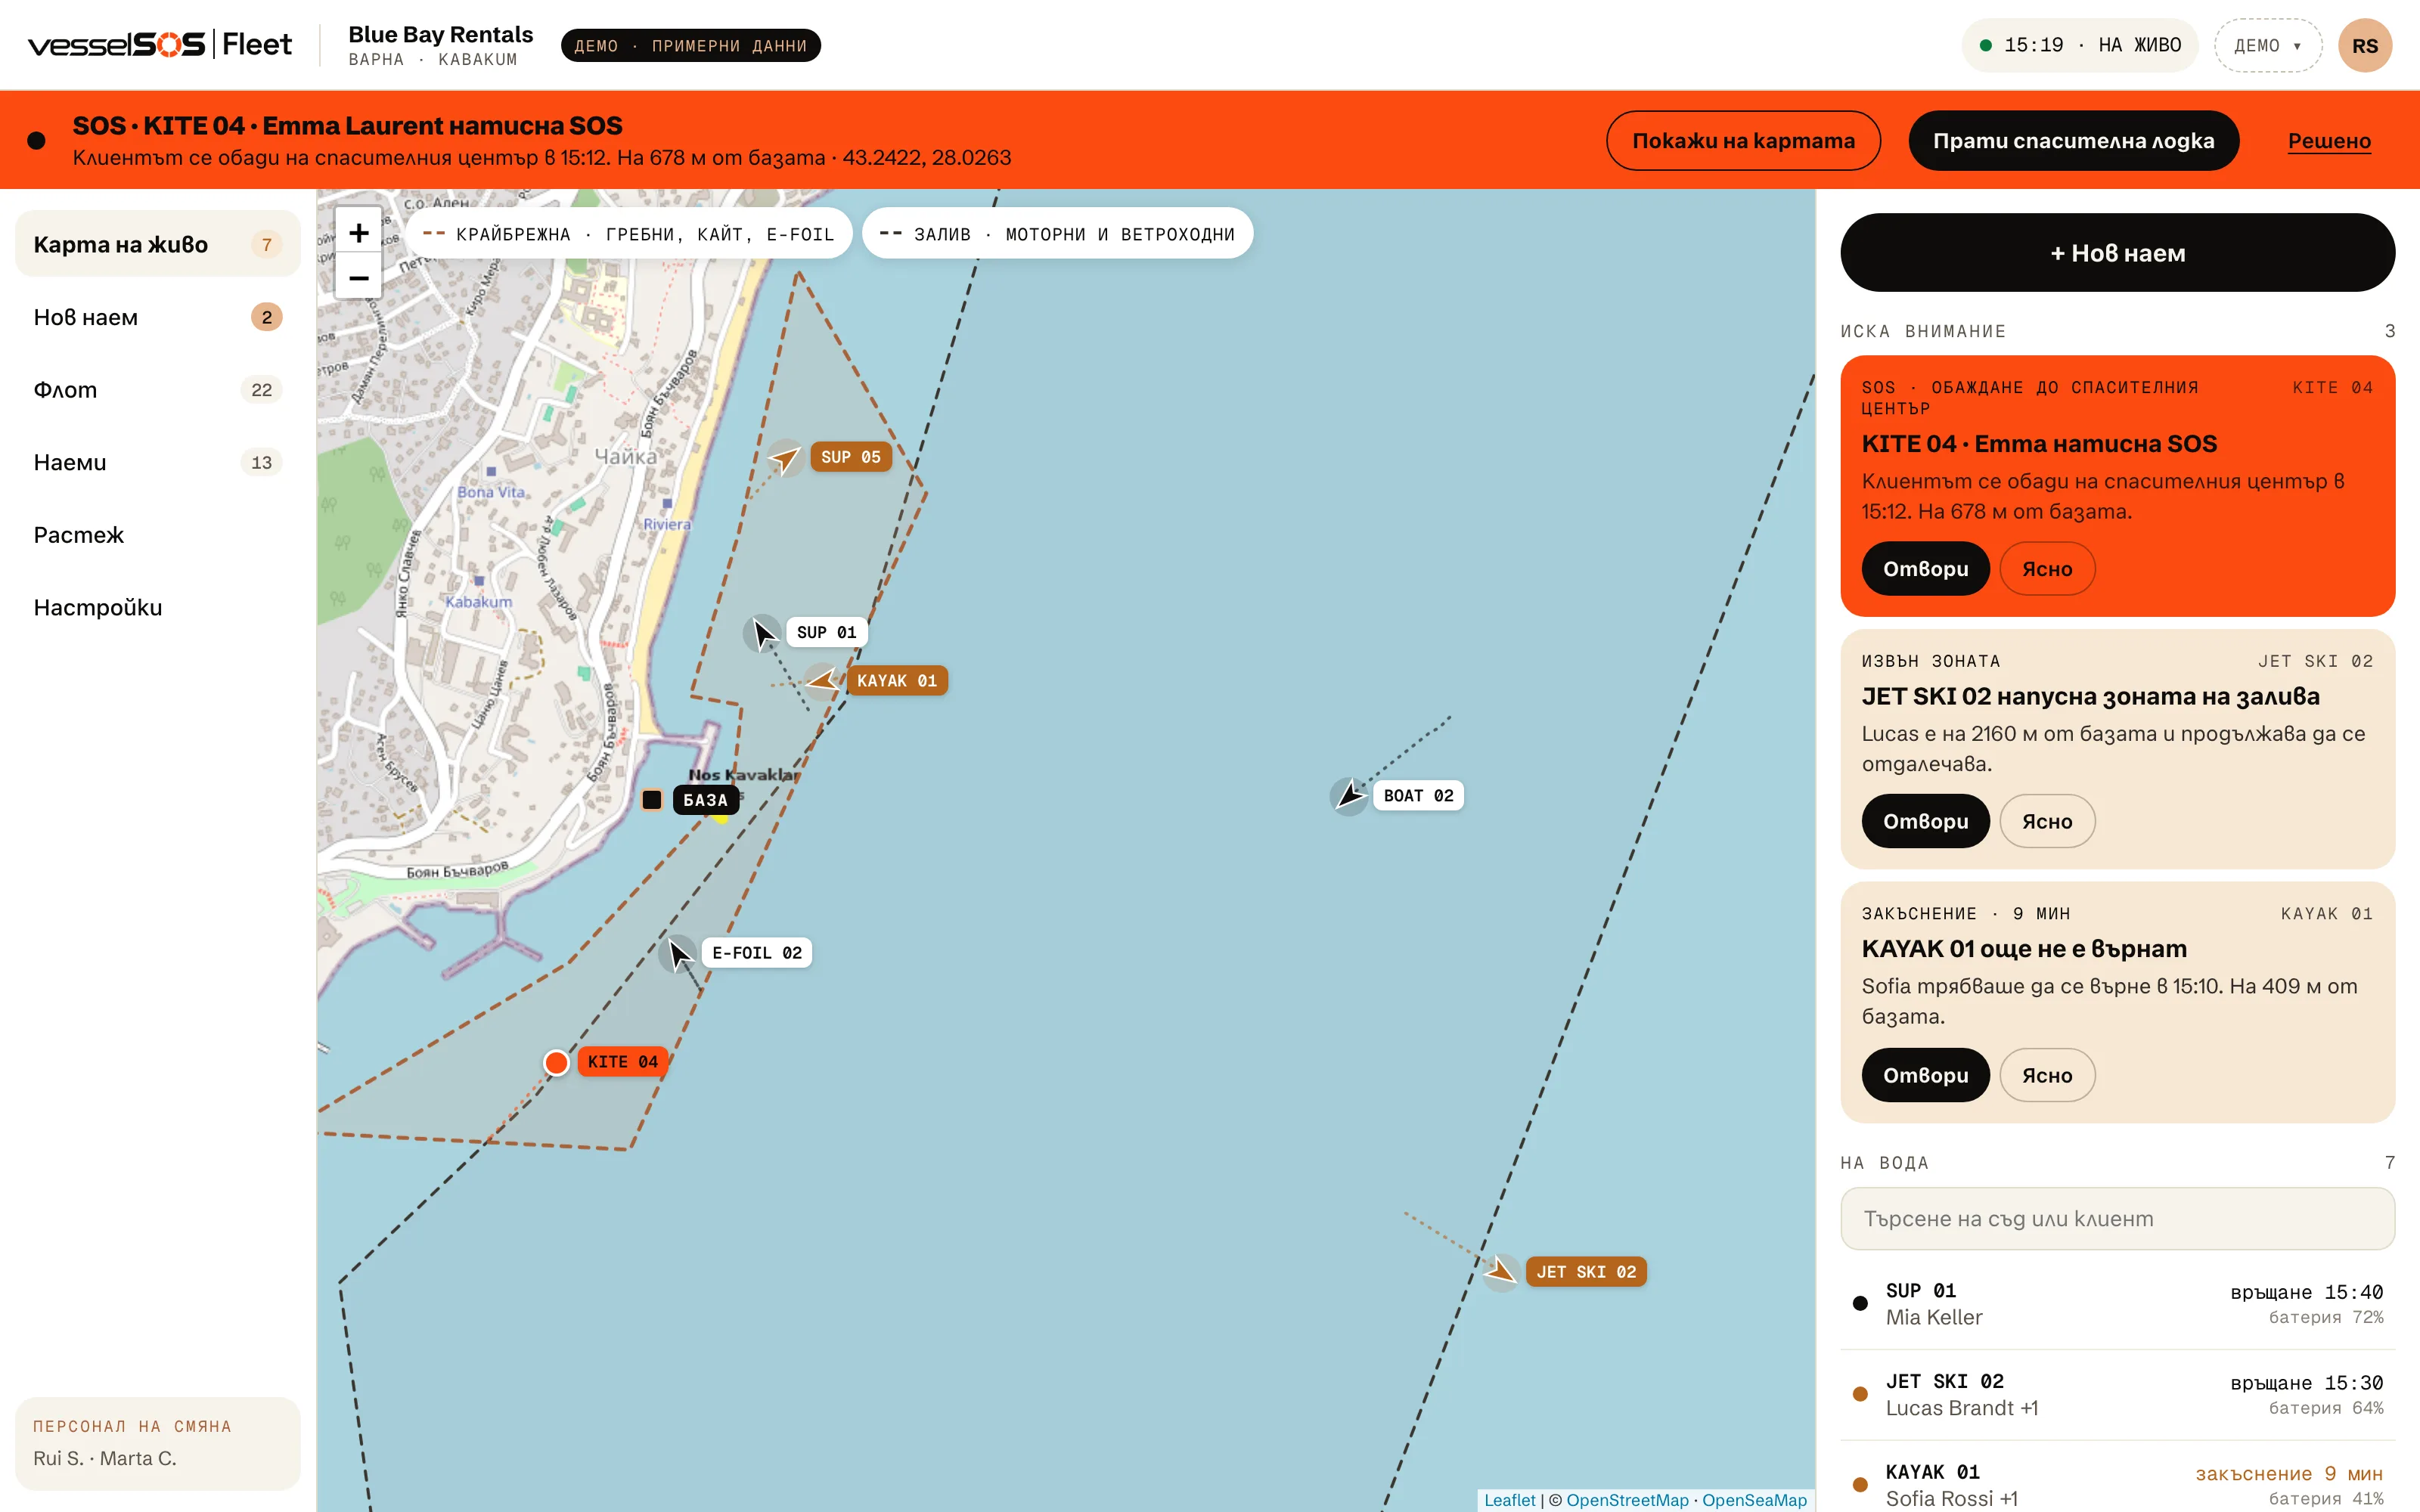Open the KITE 04 SOS alert card
Image resolution: width=2420 pixels, height=1512 pixels.
tap(1925, 569)
